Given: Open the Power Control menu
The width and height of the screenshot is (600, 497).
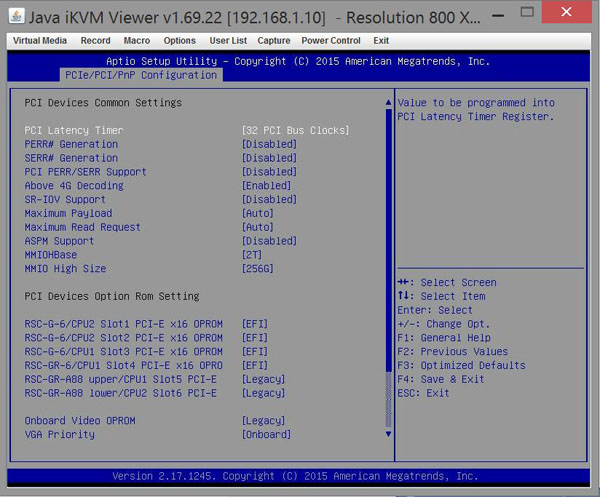Looking at the screenshot, I should (x=331, y=41).
